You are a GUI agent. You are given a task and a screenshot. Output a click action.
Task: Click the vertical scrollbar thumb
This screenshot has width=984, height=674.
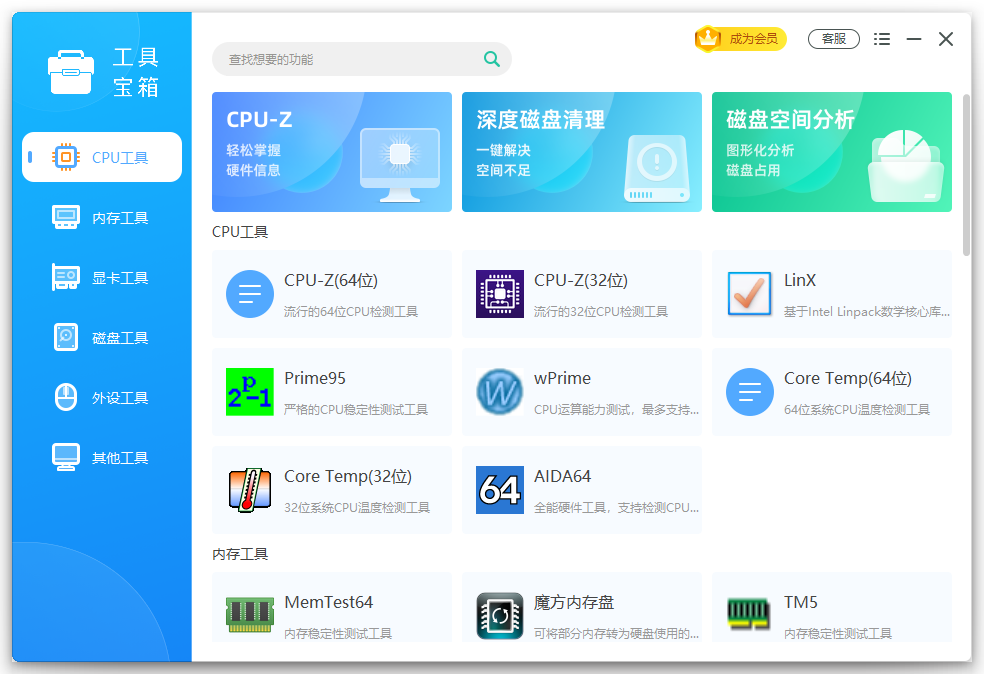click(966, 174)
